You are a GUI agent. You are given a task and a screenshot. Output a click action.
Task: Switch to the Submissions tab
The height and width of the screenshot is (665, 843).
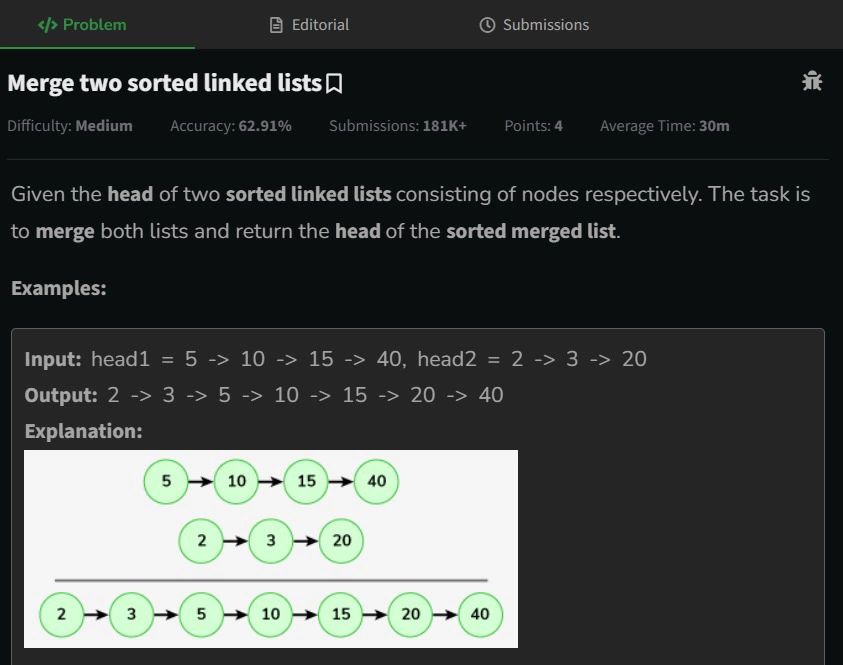[x=534, y=25]
